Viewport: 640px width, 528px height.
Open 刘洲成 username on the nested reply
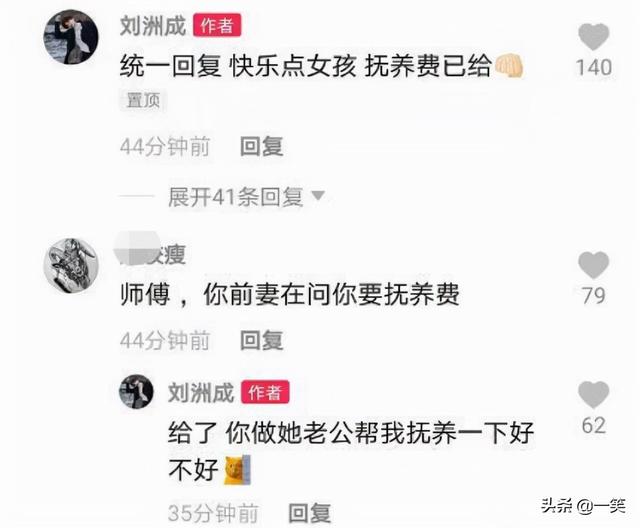tap(201, 393)
